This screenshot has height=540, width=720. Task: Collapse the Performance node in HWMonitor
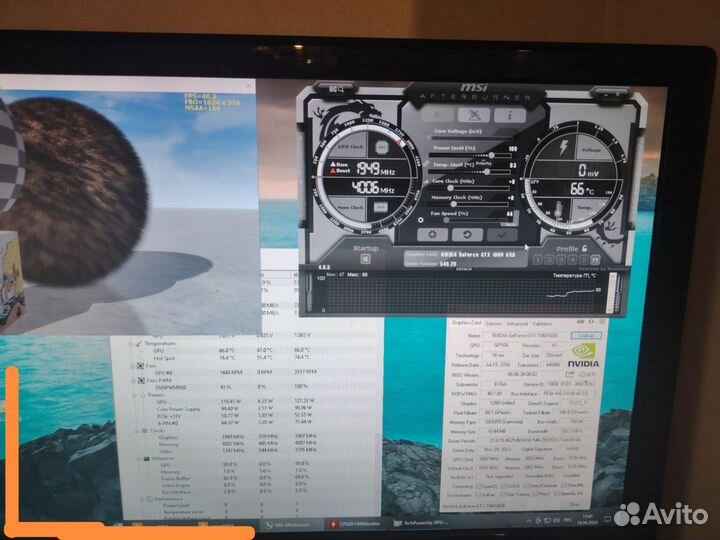[142, 499]
